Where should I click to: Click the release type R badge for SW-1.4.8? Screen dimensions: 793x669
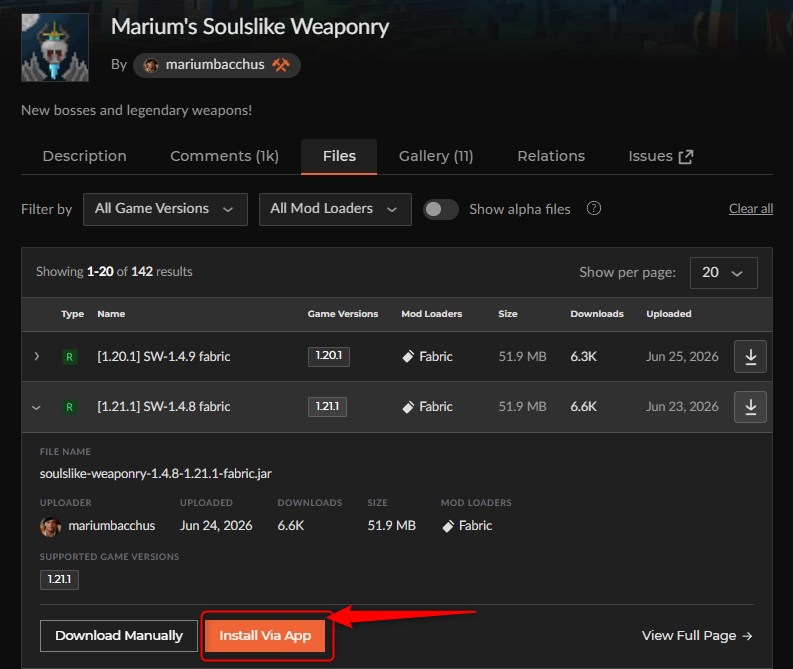tap(69, 407)
